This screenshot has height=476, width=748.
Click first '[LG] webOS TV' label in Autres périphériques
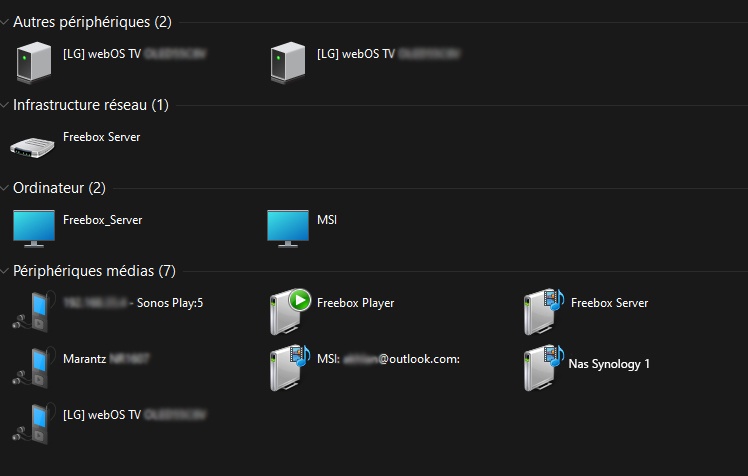tap(102, 54)
